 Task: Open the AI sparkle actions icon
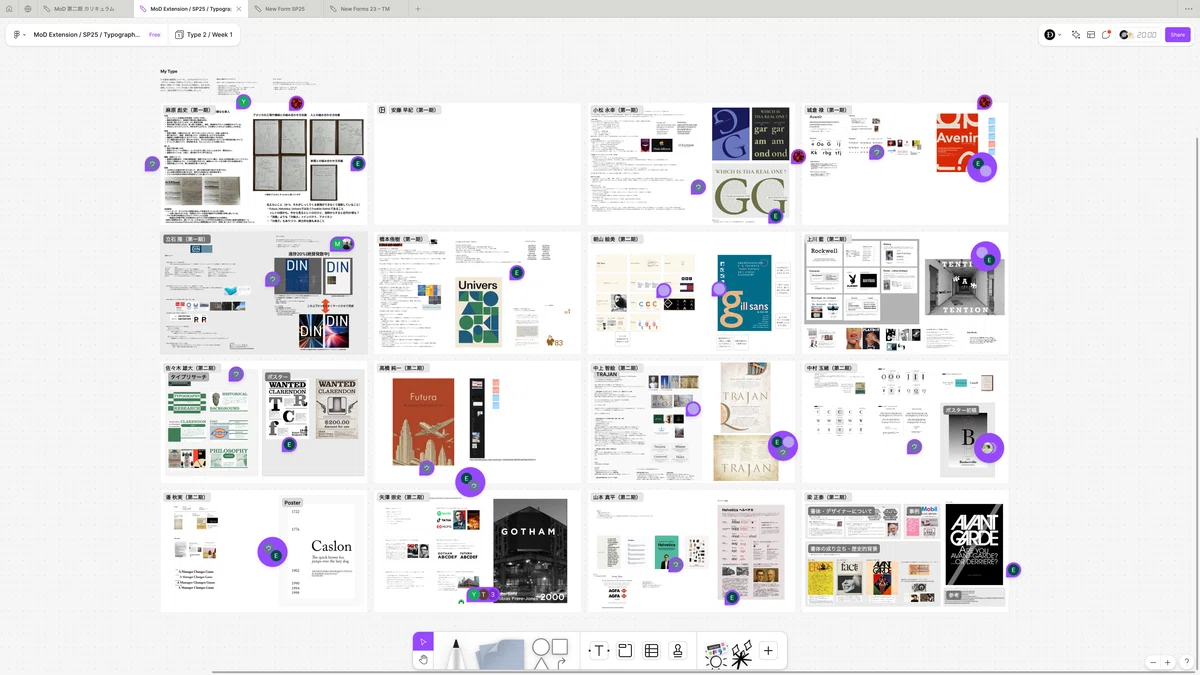pos(1076,34)
